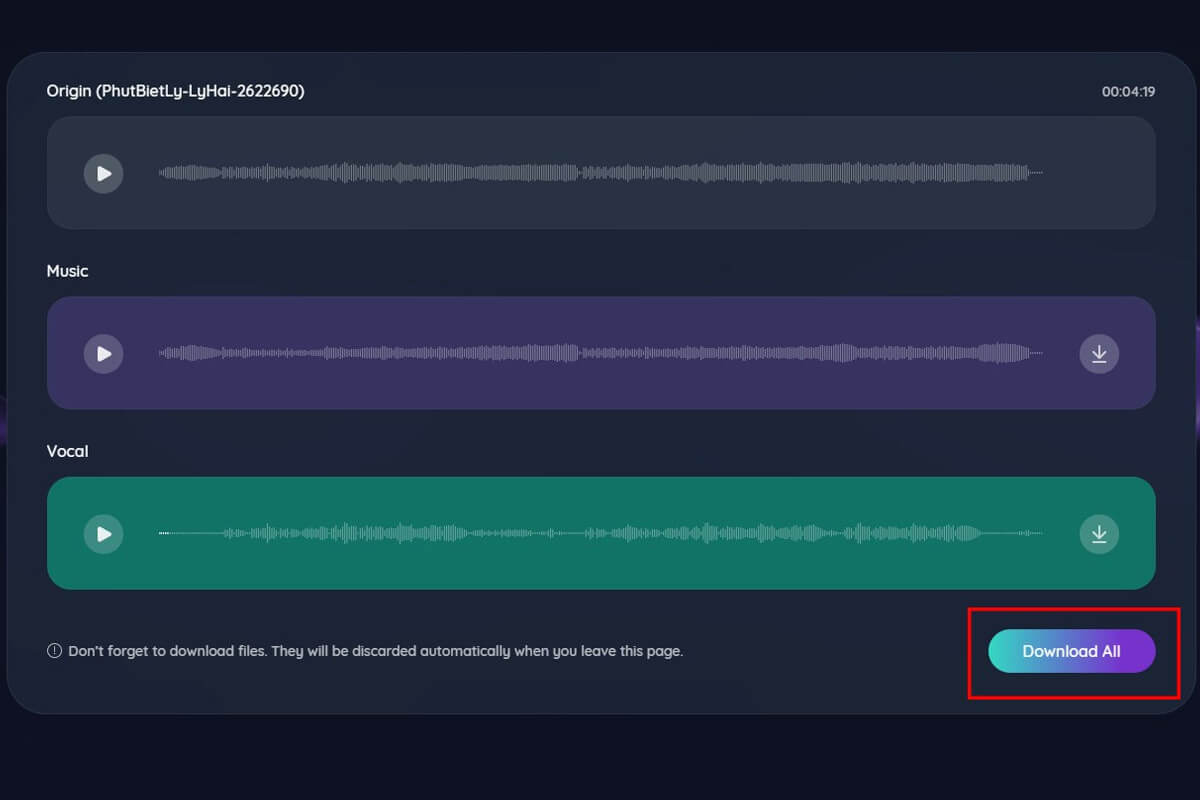The image size is (1200, 800).
Task: Click the Download All button
Action: click(x=1071, y=651)
